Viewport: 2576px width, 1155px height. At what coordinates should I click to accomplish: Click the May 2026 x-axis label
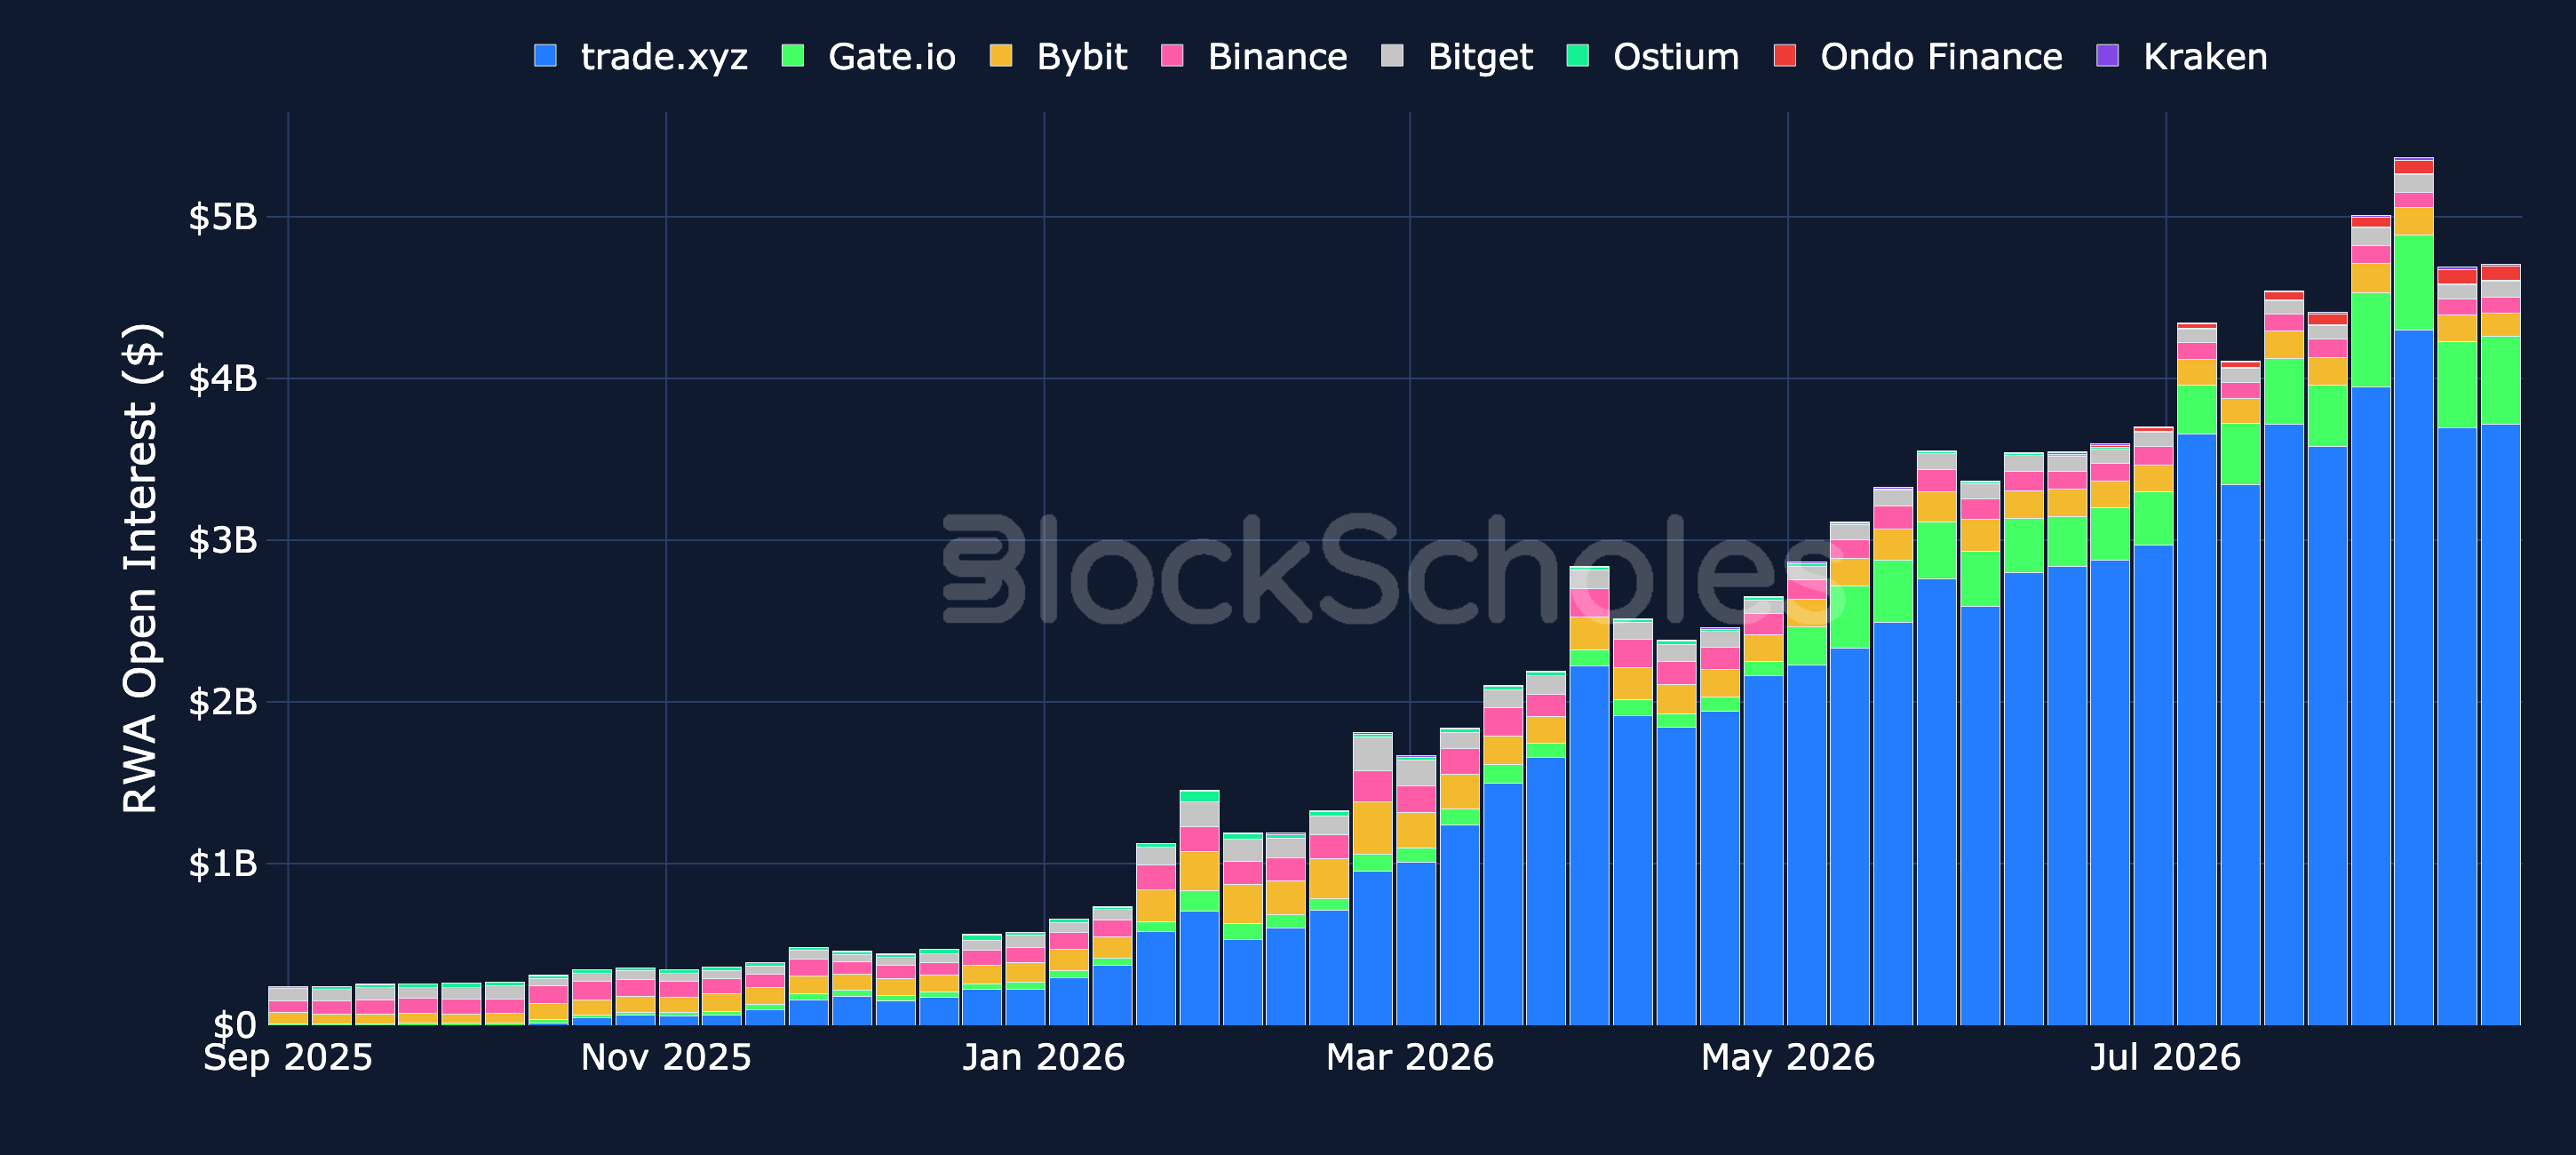tap(1788, 1058)
